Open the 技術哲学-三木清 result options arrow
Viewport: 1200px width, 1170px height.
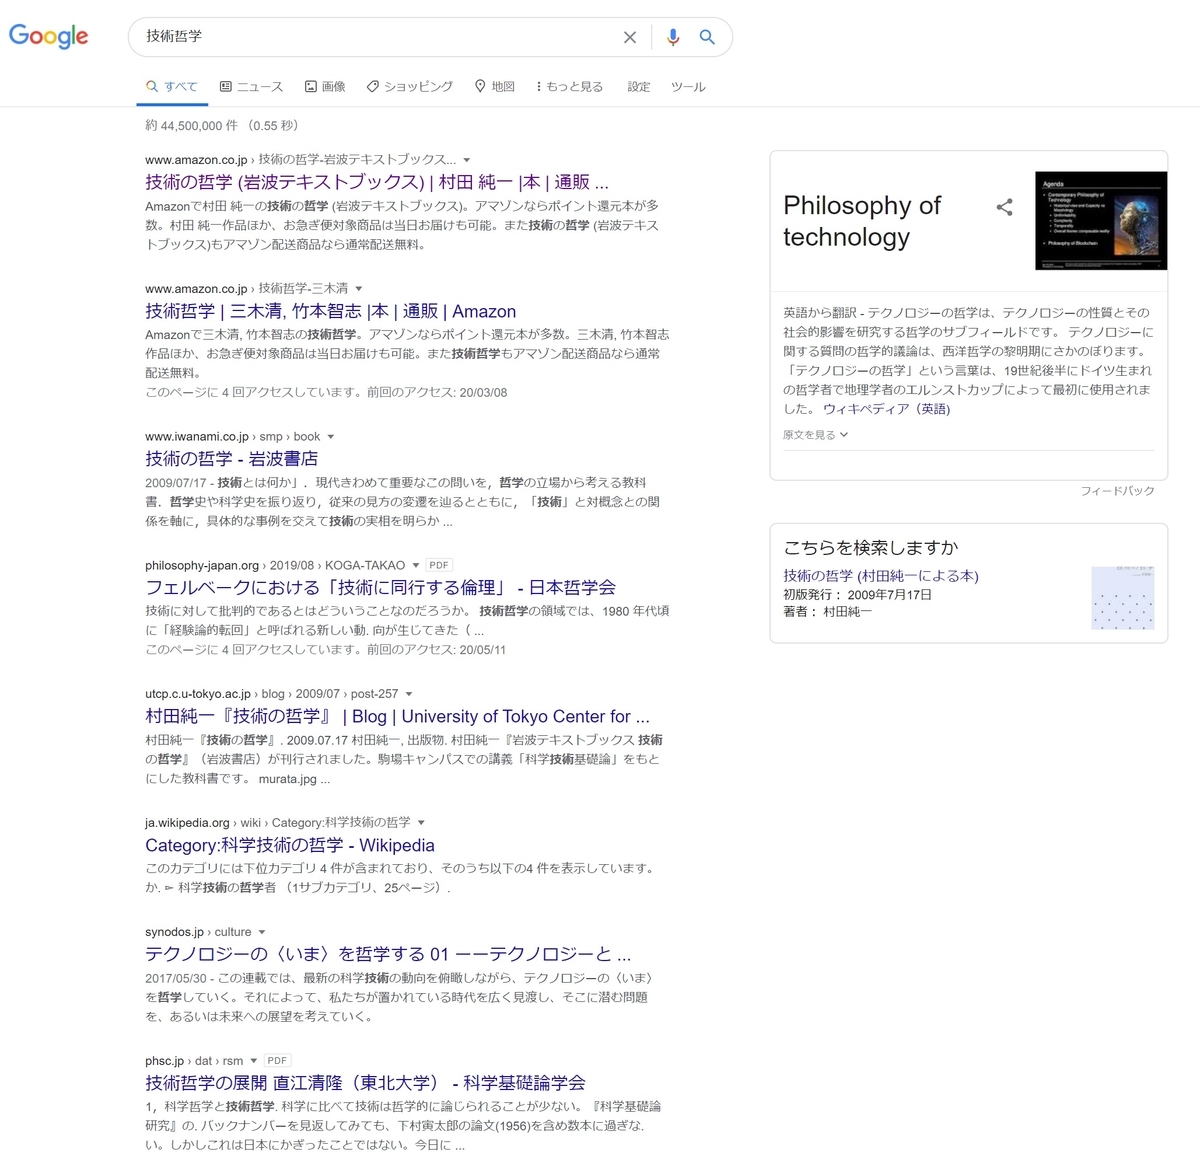(359, 289)
